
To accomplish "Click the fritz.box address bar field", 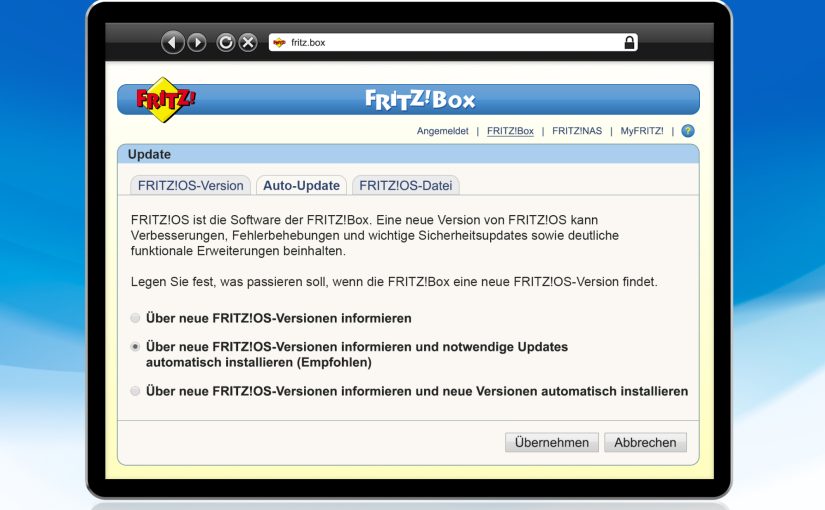I will [453, 42].
